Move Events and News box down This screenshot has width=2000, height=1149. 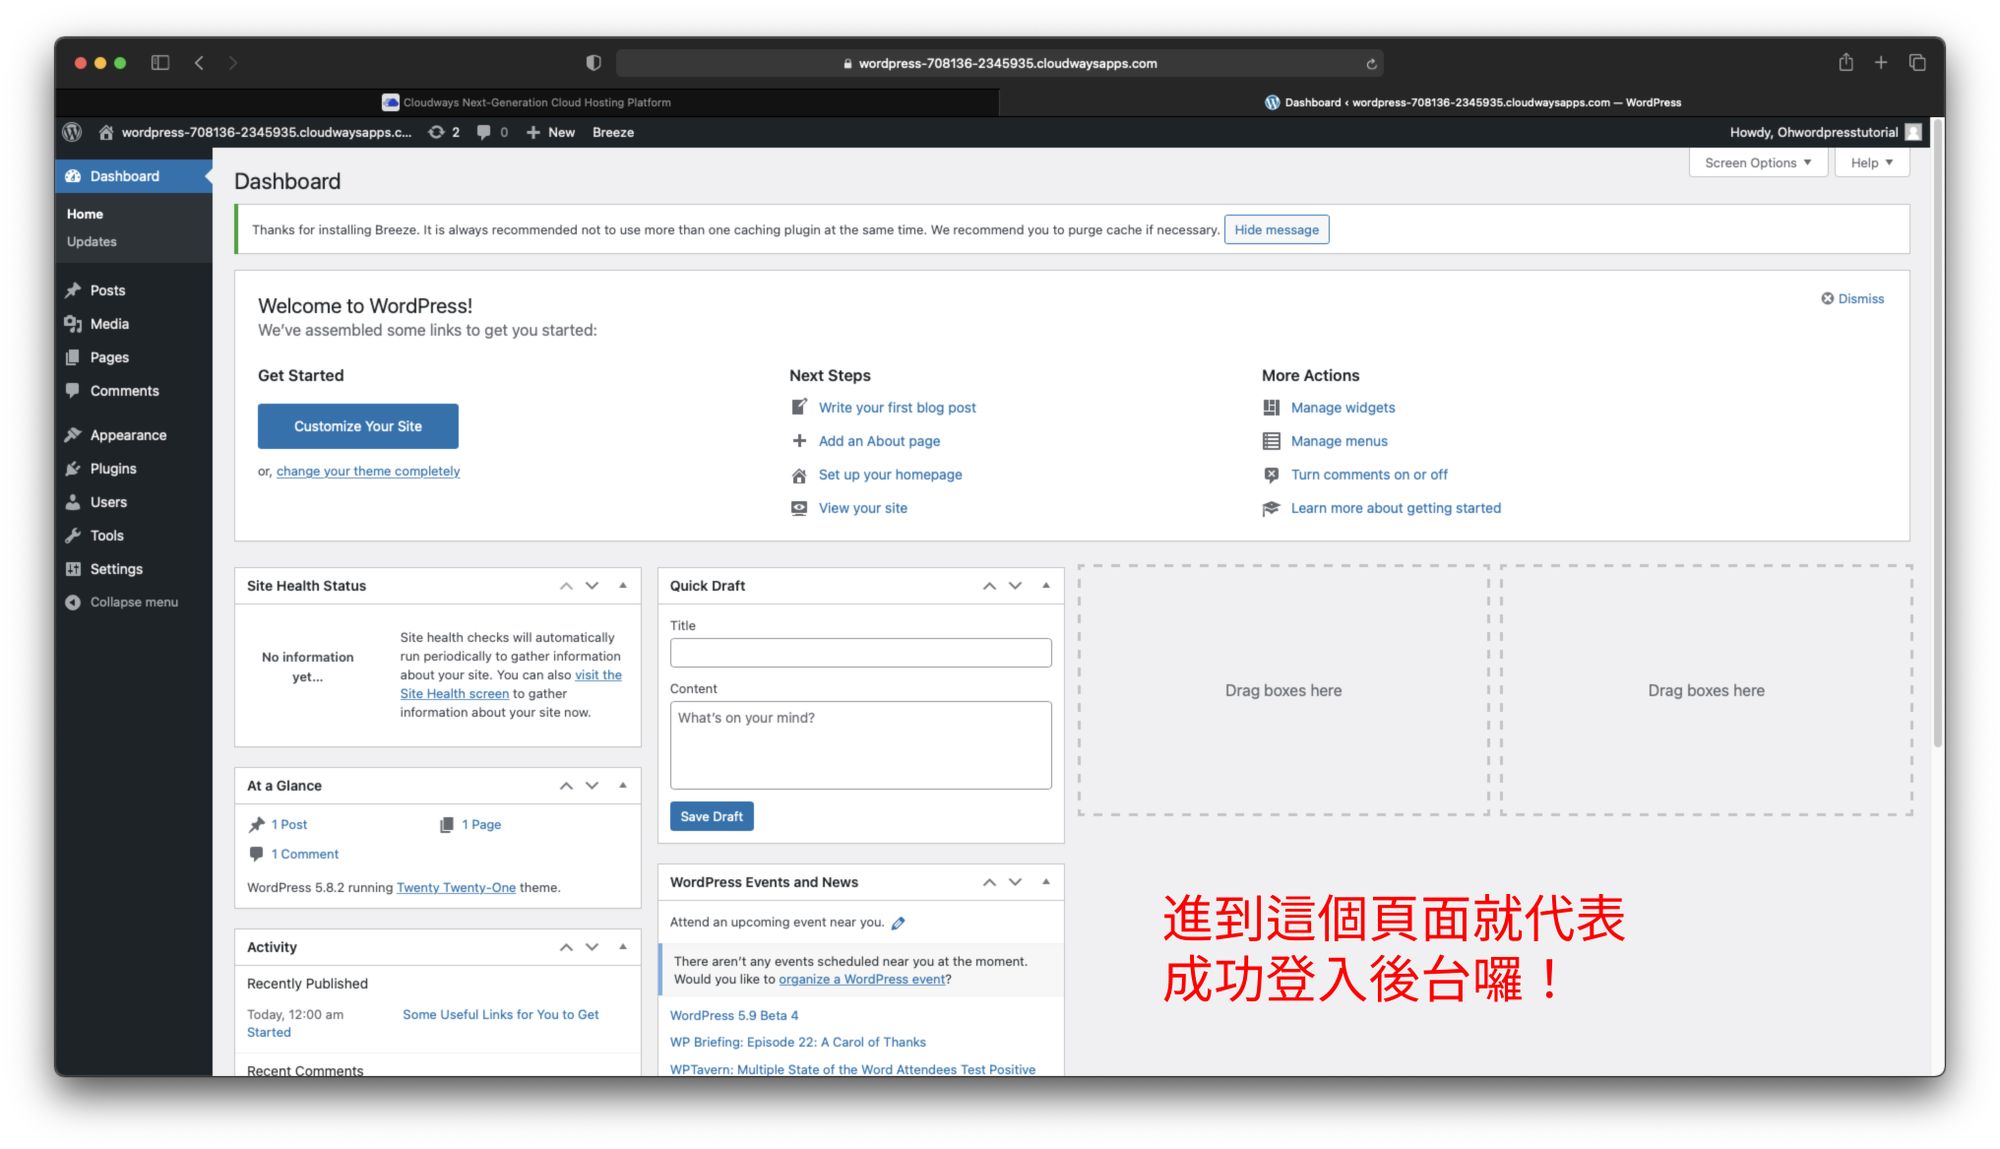(x=1015, y=882)
